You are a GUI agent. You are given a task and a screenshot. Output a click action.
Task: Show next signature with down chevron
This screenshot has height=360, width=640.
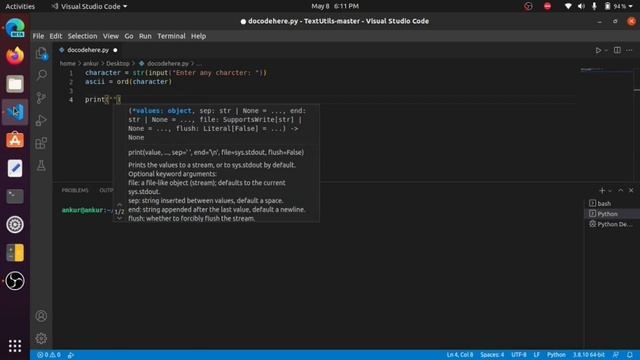click(119, 219)
